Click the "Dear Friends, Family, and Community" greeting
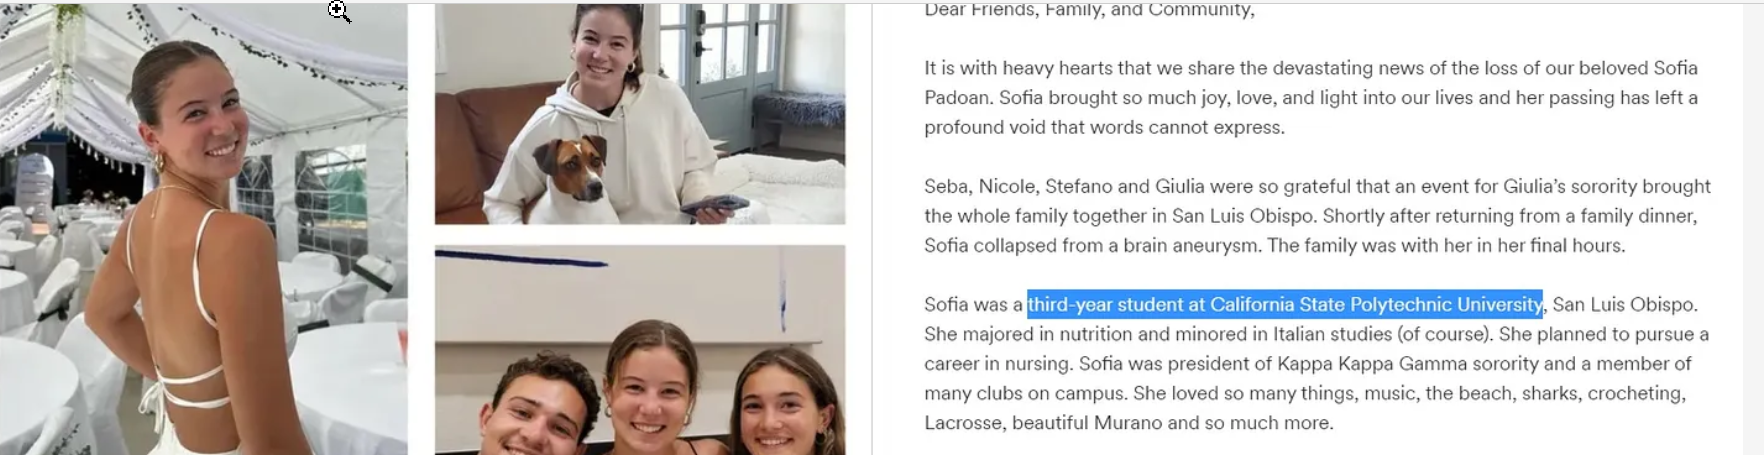 [x=1089, y=10]
